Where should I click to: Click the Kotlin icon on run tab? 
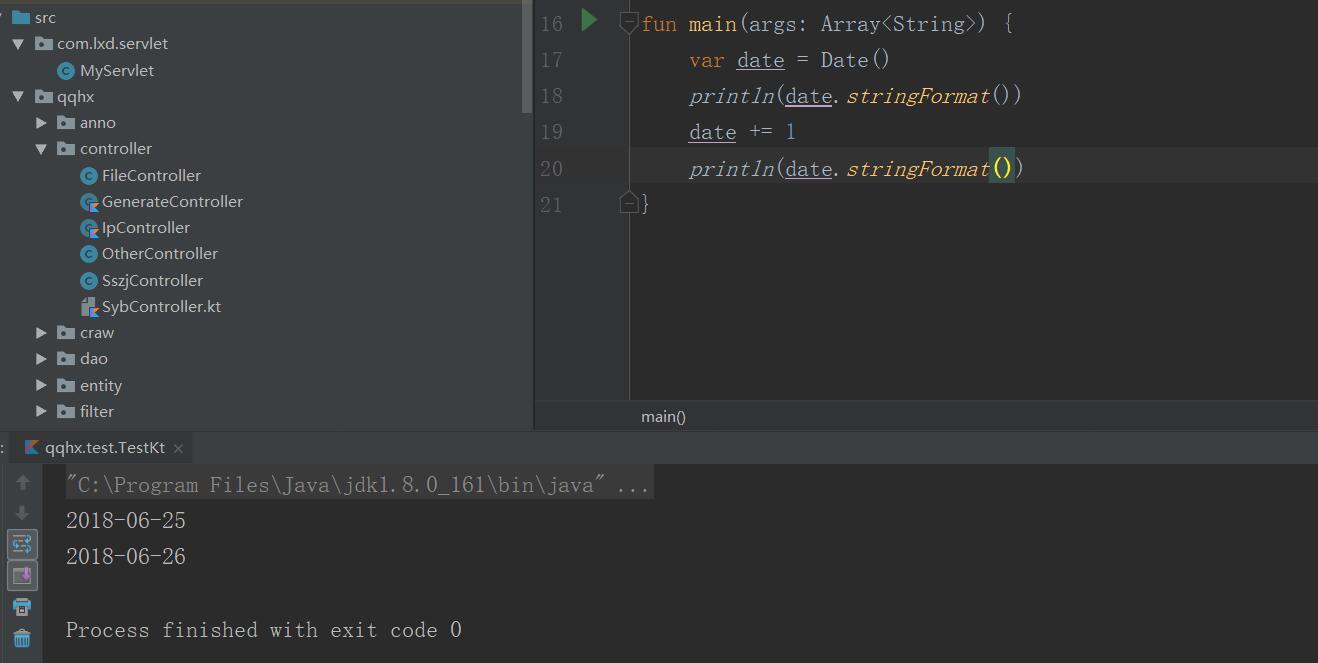click(32, 448)
